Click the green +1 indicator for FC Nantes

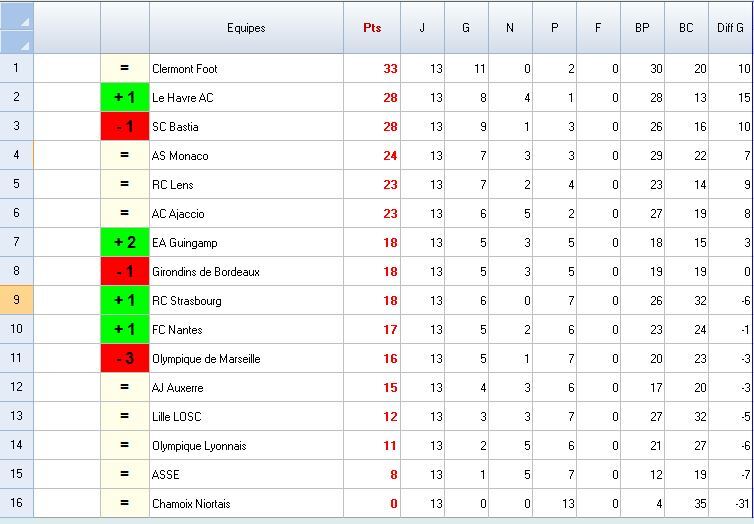(x=125, y=330)
